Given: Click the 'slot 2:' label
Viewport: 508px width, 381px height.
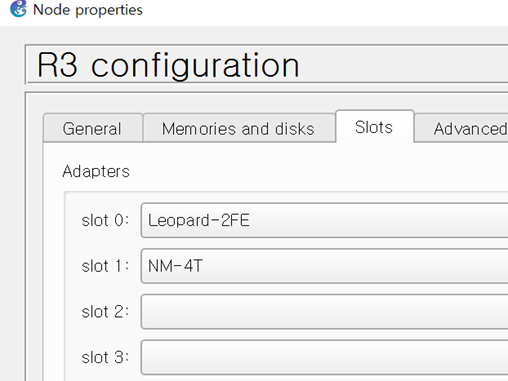Looking at the screenshot, I should [105, 312].
